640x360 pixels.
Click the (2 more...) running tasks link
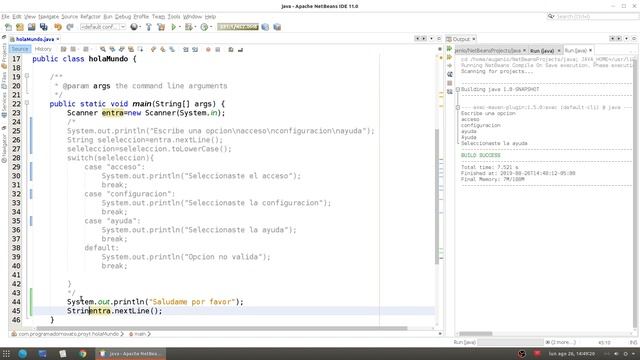(x=563, y=342)
